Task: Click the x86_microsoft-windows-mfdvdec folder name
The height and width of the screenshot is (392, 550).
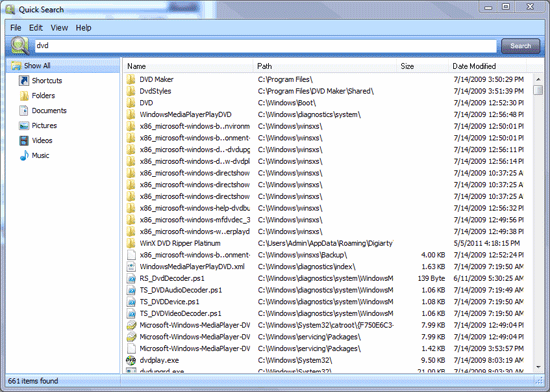Action: point(195,220)
